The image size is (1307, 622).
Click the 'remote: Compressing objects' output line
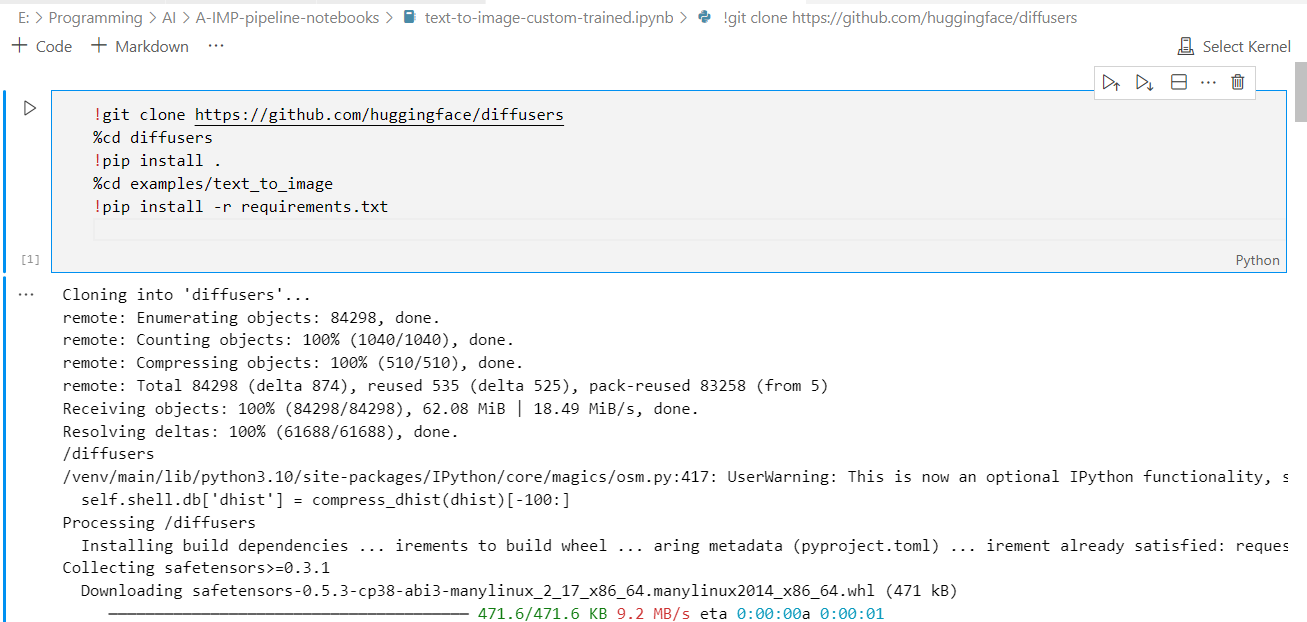[x=293, y=363]
